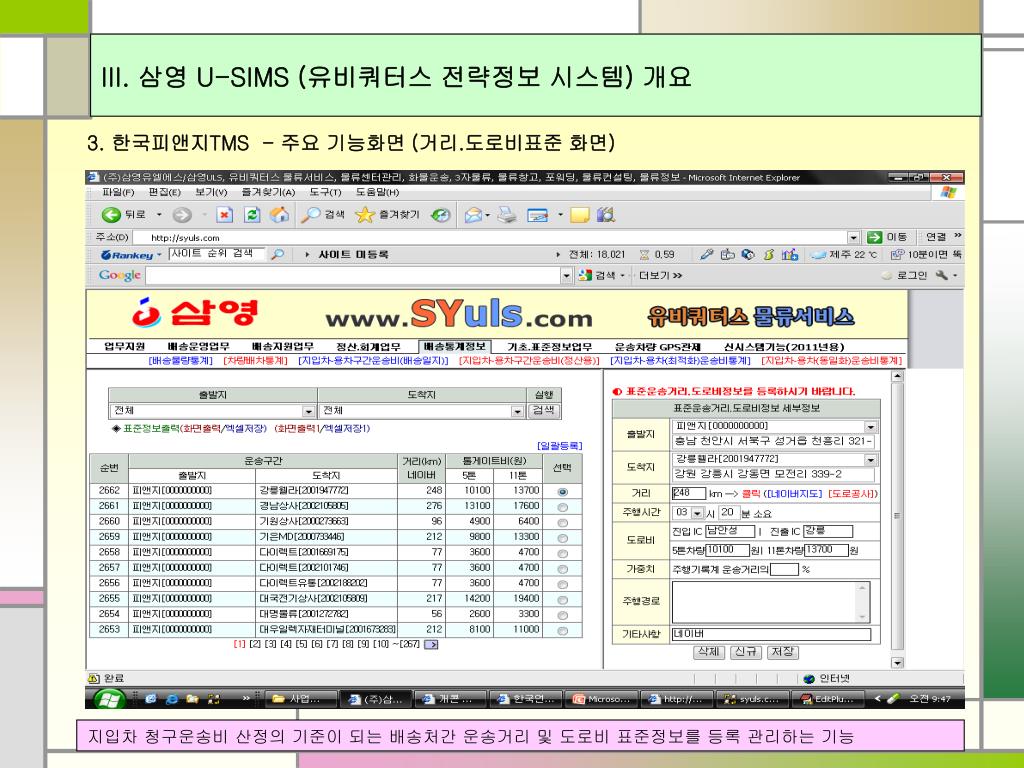Click the 검색 button beside 도착지 filter

pyautogui.click(x=543, y=411)
